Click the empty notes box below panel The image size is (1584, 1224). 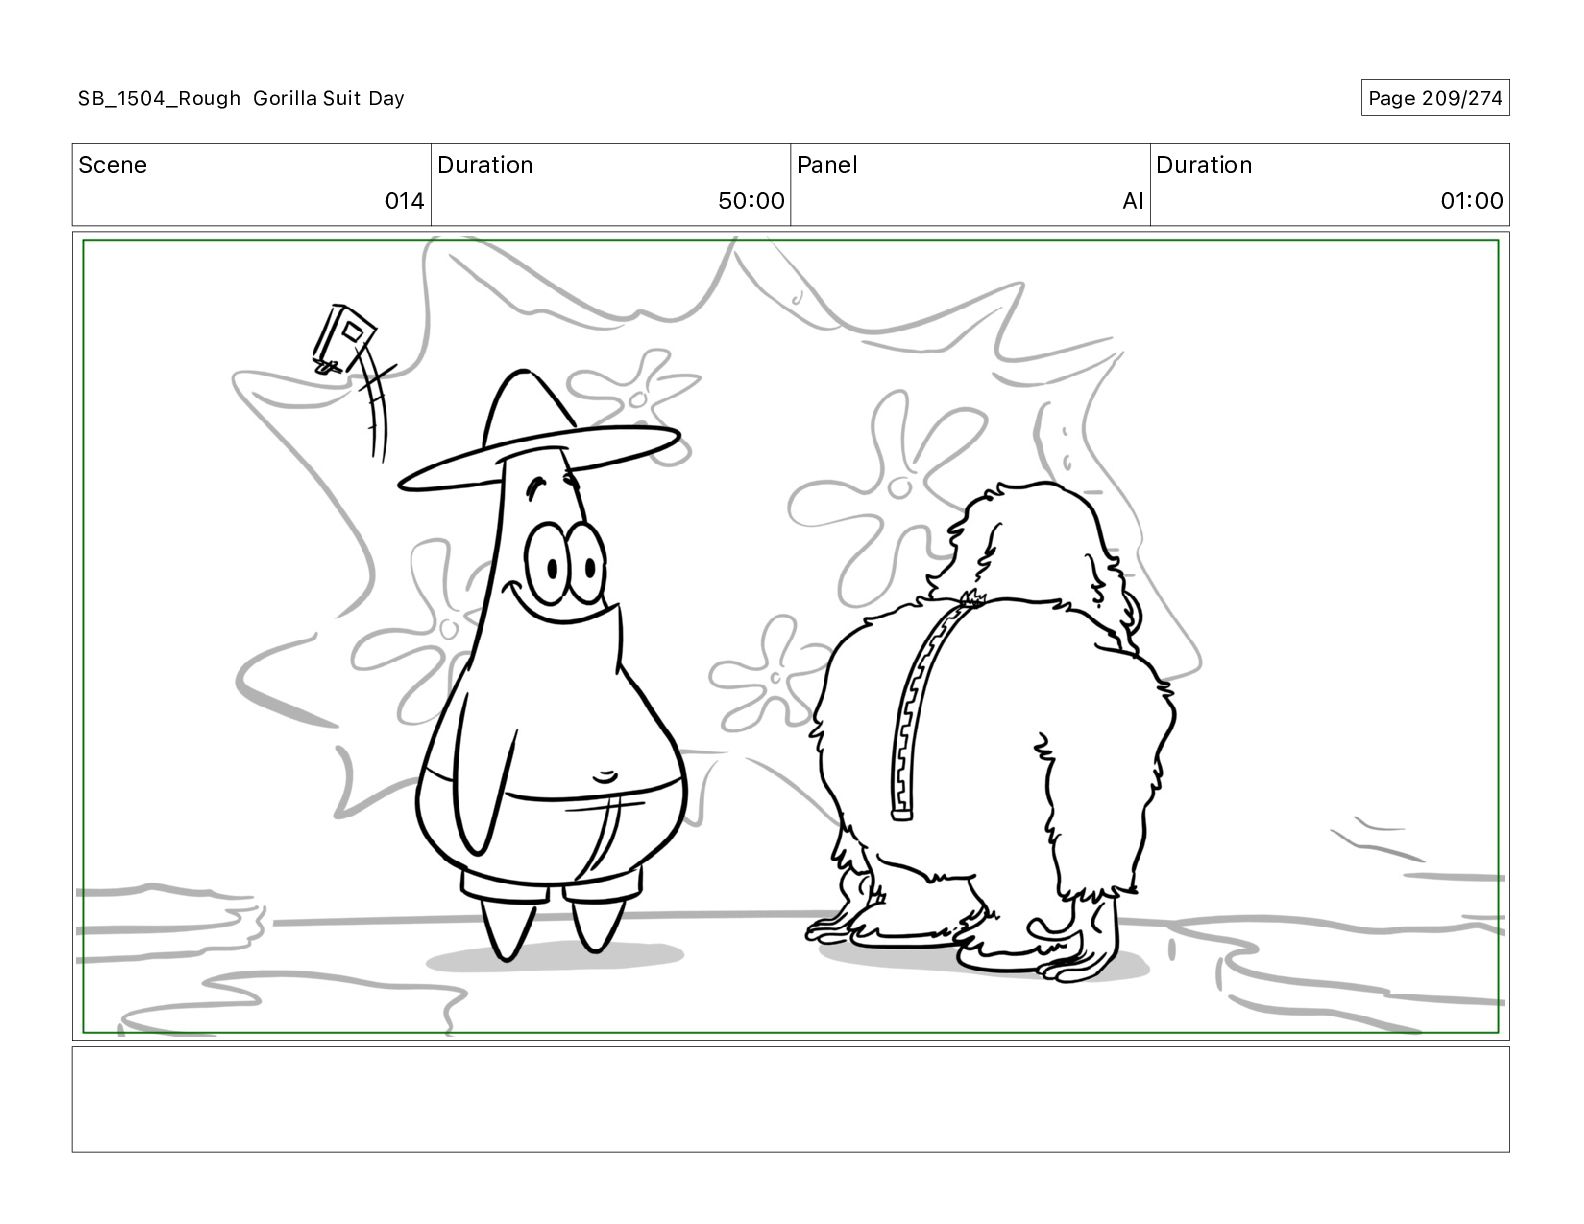pos(790,1099)
